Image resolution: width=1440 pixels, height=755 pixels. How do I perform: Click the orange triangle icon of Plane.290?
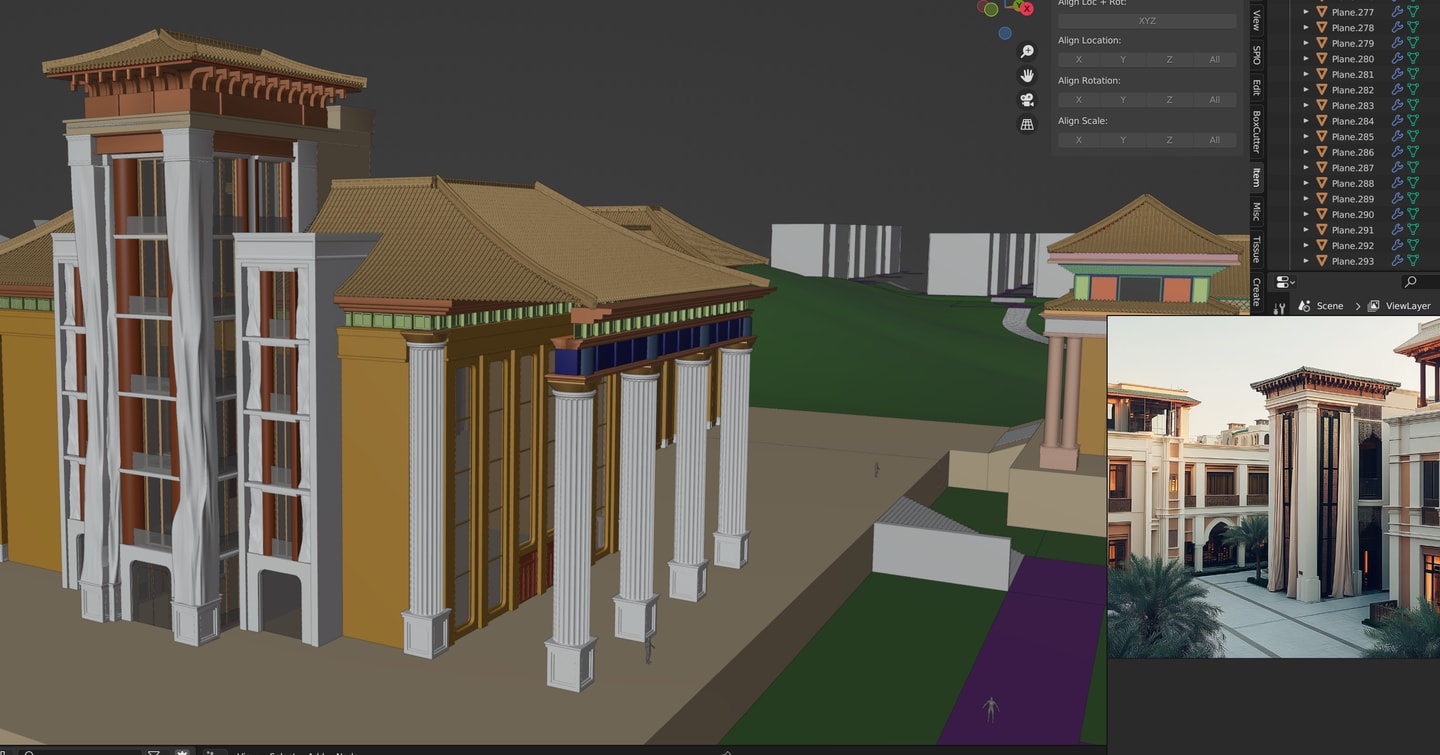pos(1321,214)
